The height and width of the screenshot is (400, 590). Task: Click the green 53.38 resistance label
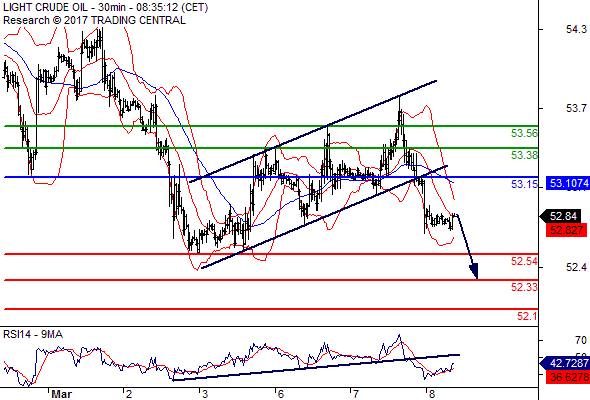[x=524, y=155]
